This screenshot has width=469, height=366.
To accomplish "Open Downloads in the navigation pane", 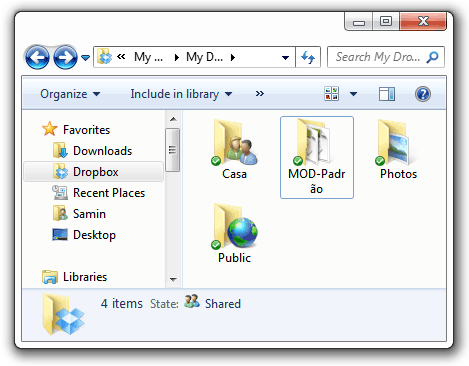I will [x=102, y=151].
